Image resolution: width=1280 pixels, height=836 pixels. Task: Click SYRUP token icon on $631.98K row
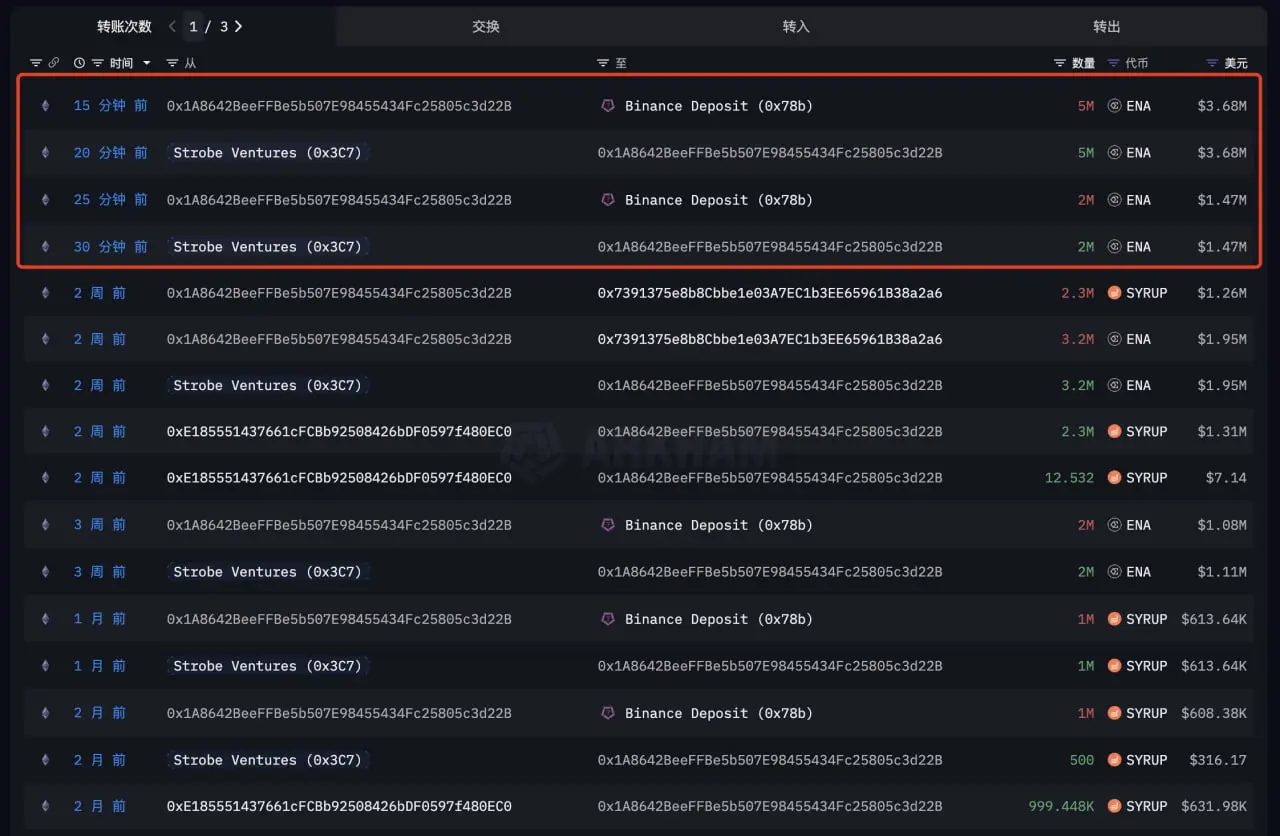1114,806
